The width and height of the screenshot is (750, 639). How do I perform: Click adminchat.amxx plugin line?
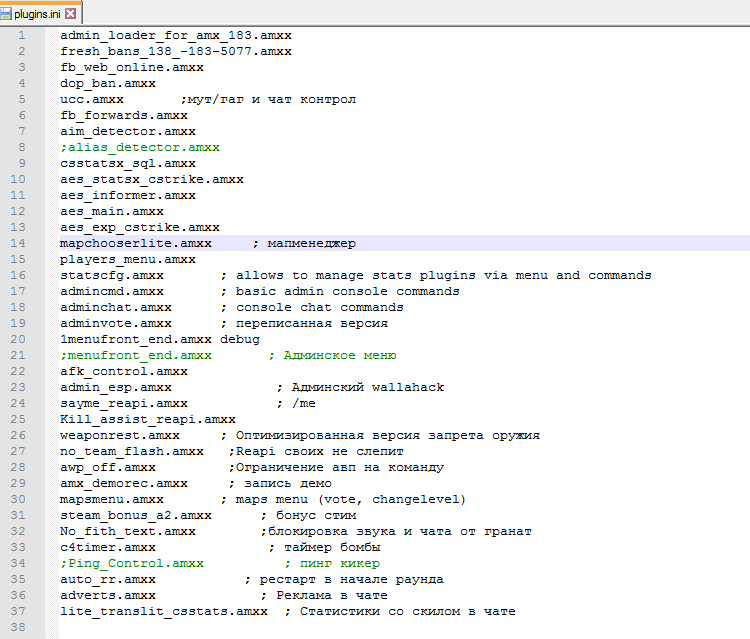(x=116, y=307)
